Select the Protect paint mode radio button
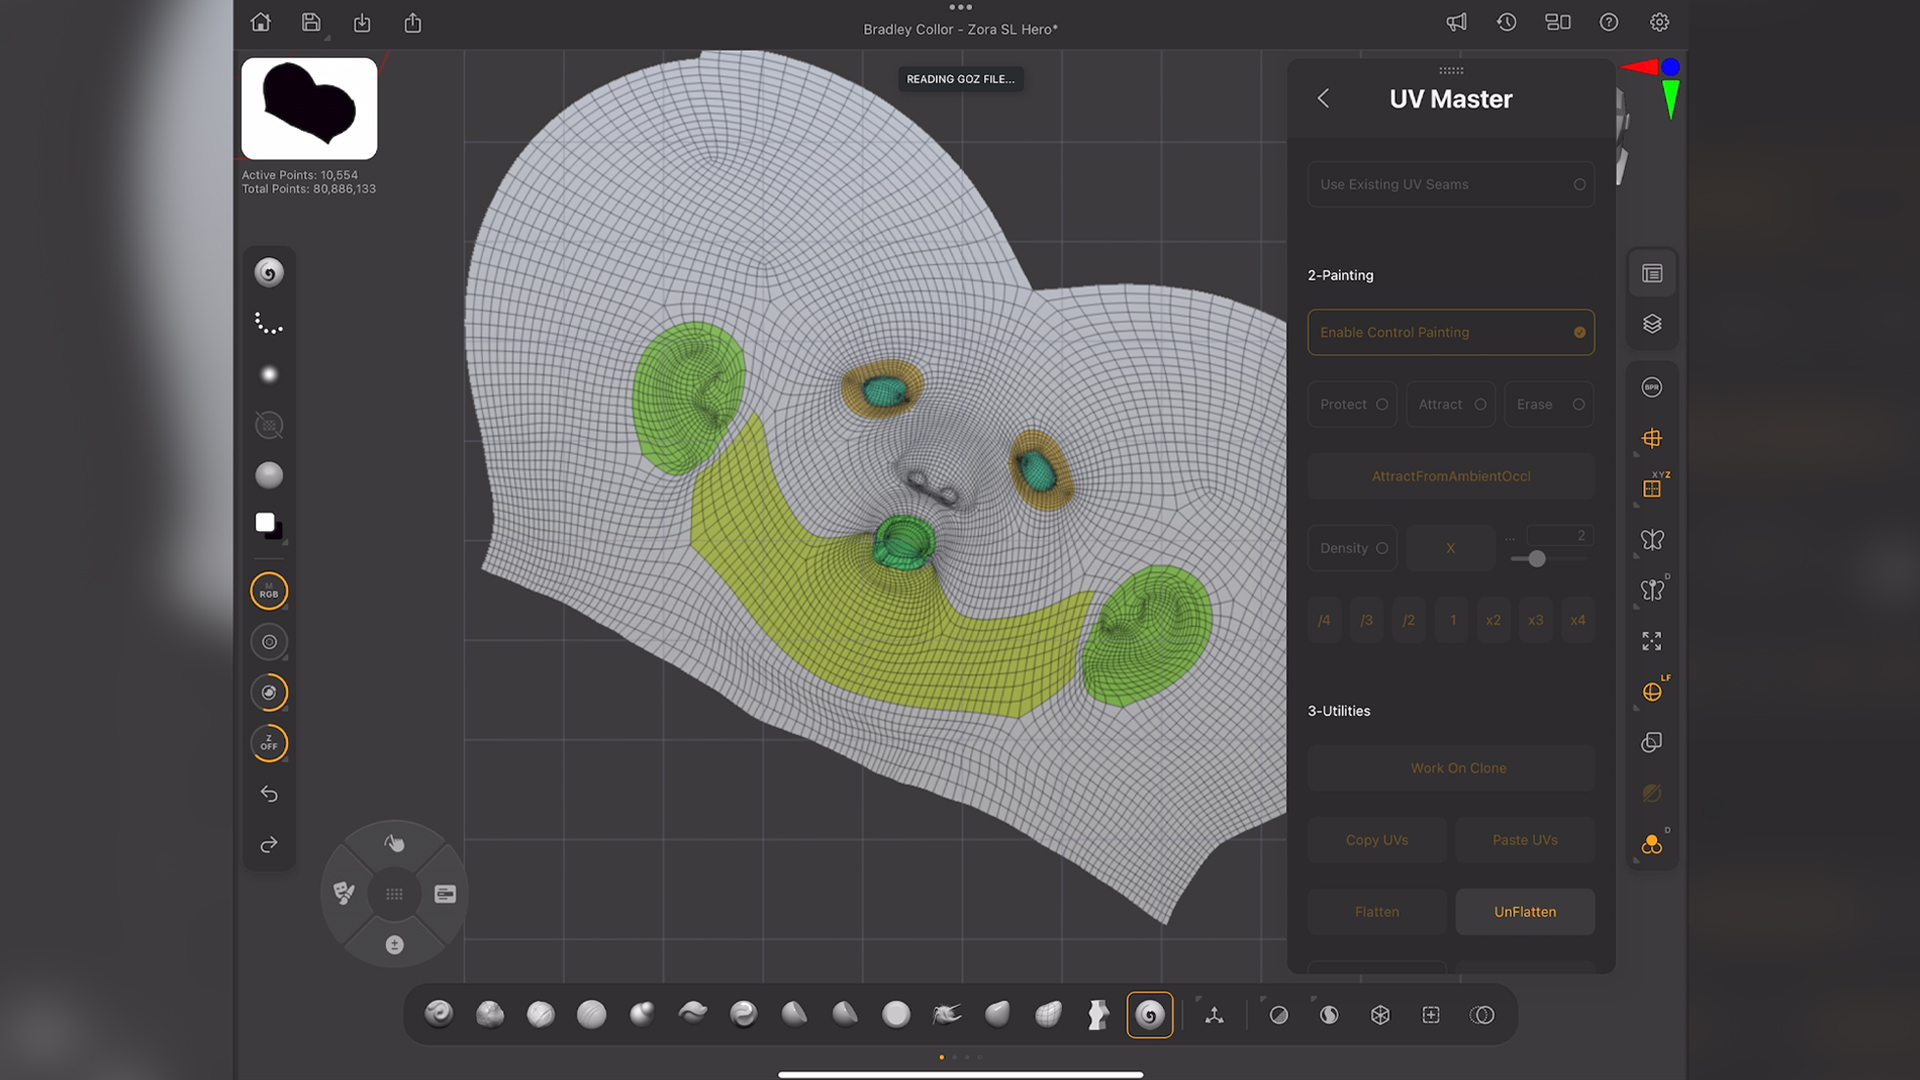Image resolution: width=1920 pixels, height=1080 pixels. [x=1351, y=404]
